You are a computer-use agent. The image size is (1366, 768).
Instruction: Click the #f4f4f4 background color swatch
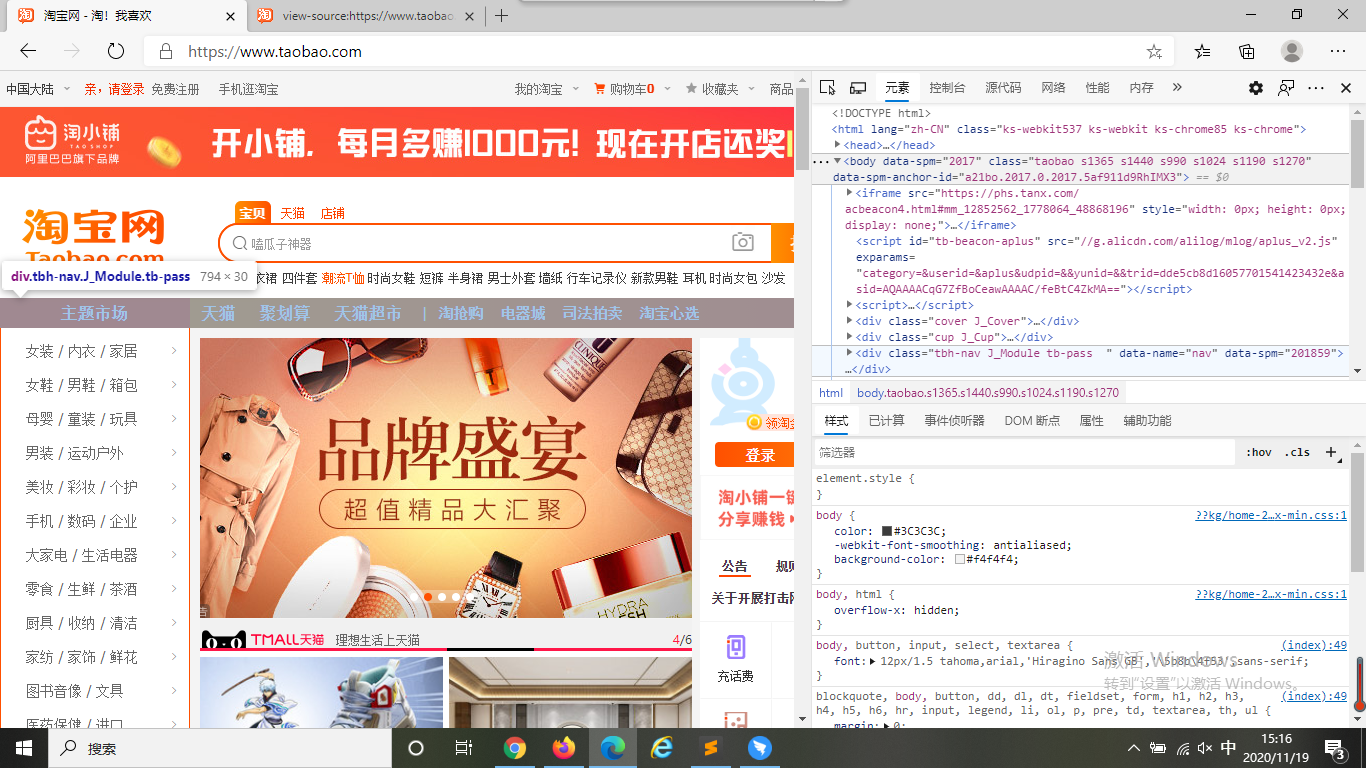(960, 559)
